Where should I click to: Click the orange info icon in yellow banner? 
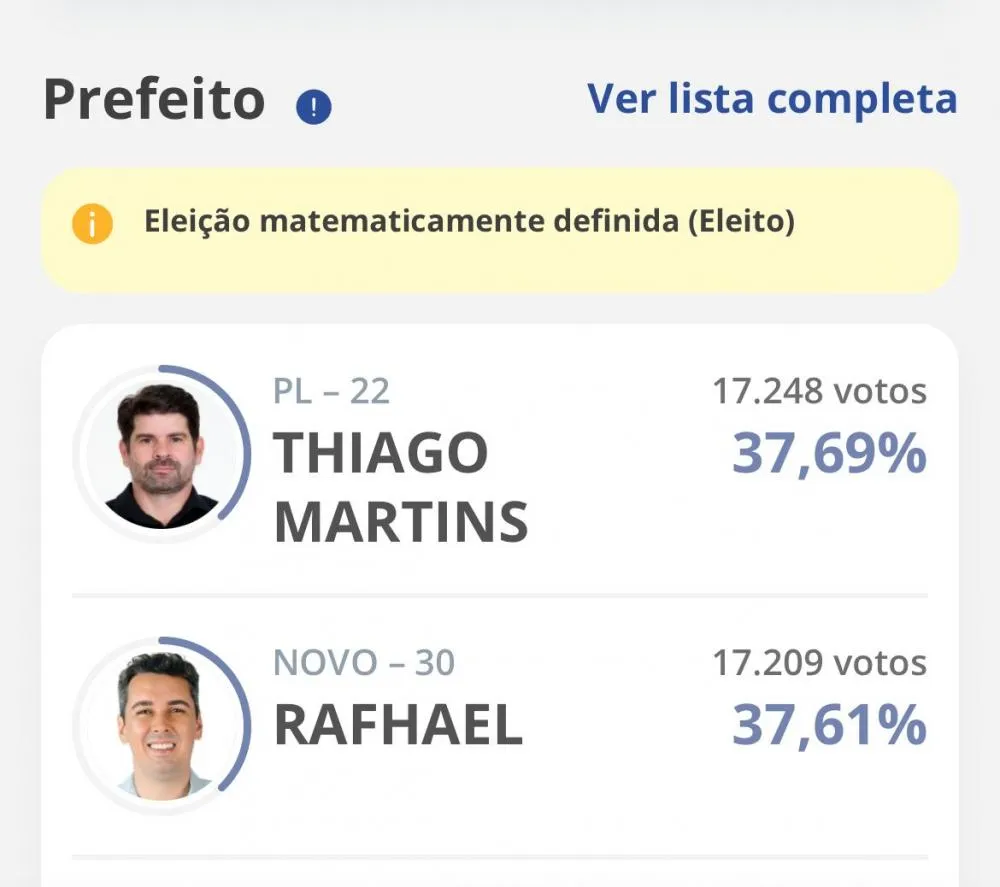[x=92, y=224]
